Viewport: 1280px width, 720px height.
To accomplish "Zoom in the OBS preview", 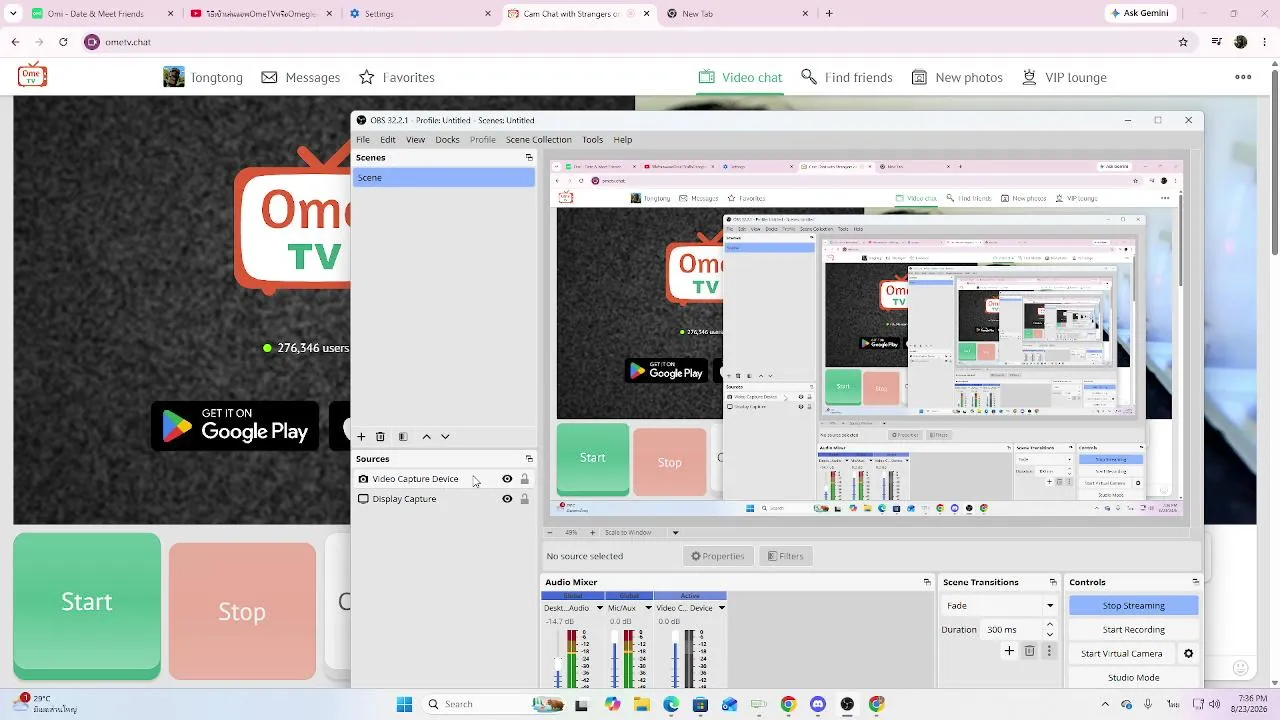I will coord(592,533).
